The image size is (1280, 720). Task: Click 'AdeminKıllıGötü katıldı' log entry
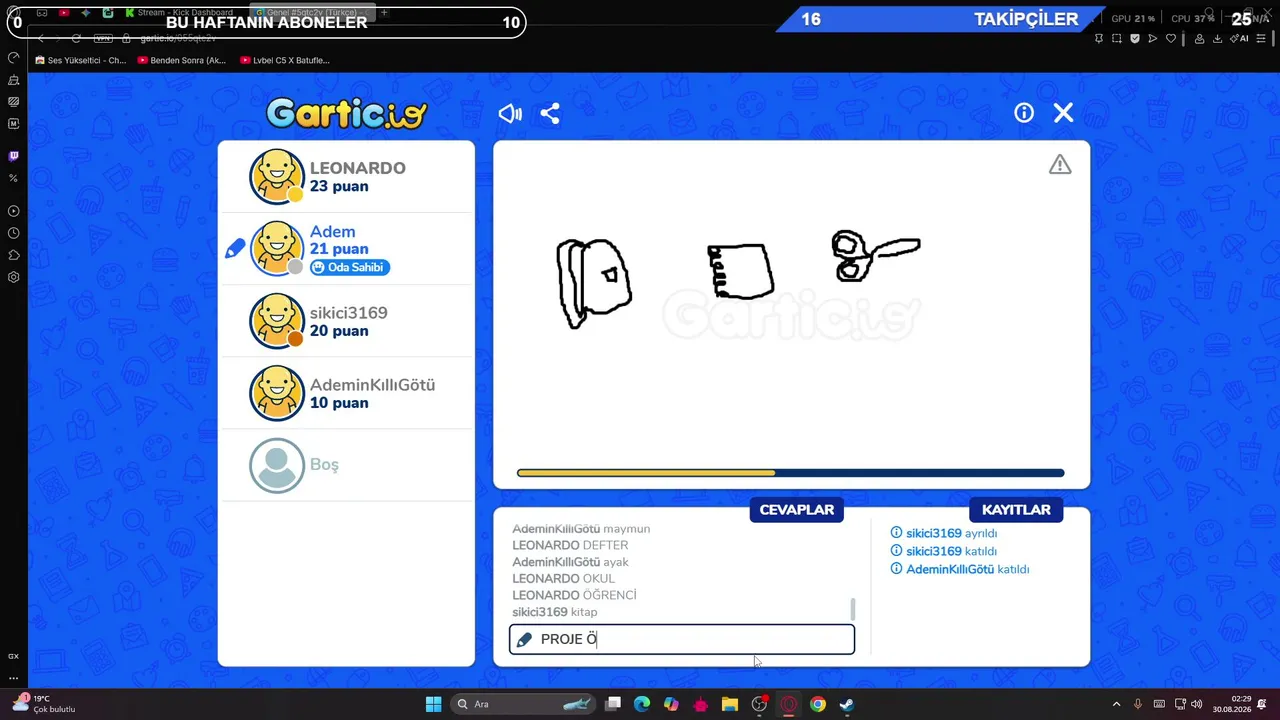click(x=960, y=569)
